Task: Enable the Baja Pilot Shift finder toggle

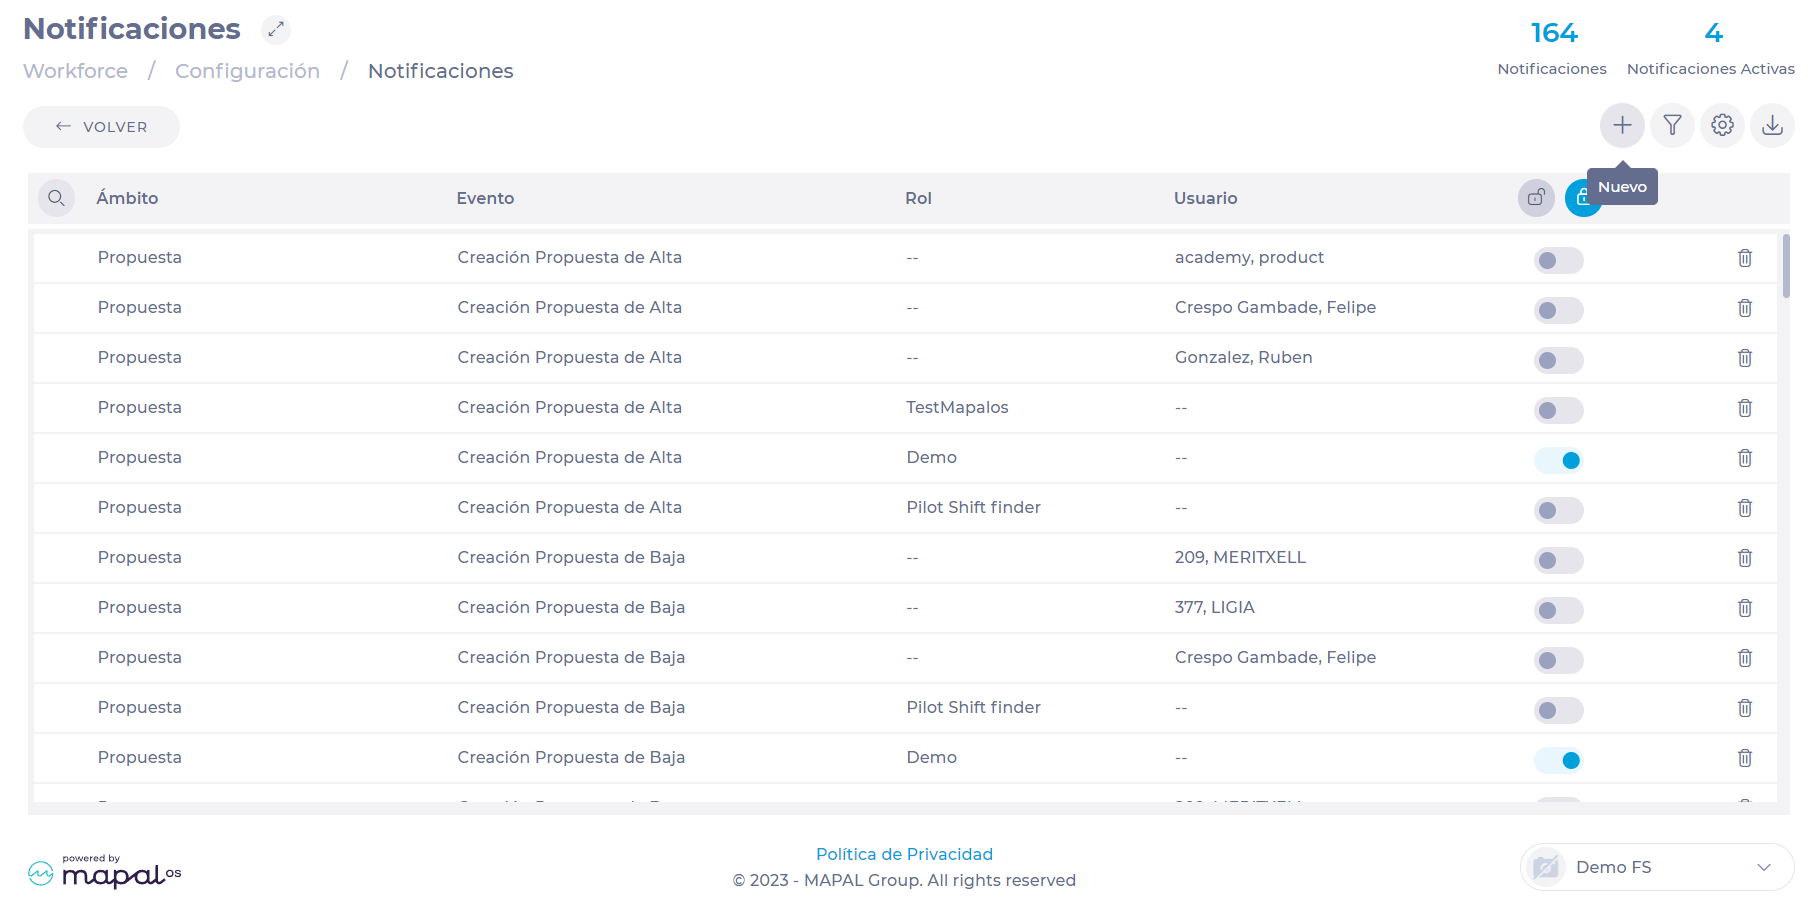Action: tap(1559, 710)
